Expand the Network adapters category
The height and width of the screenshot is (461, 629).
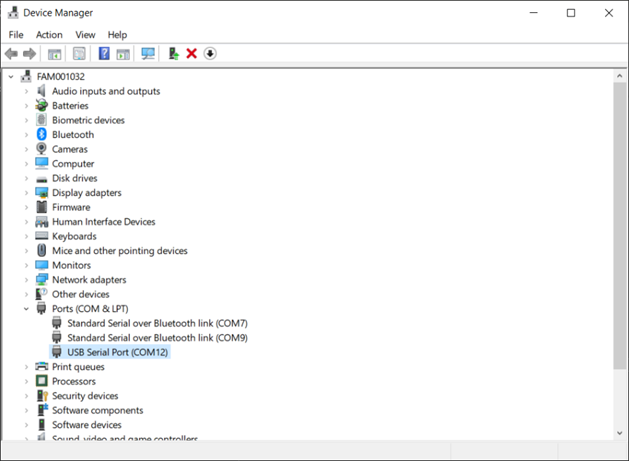tap(27, 280)
